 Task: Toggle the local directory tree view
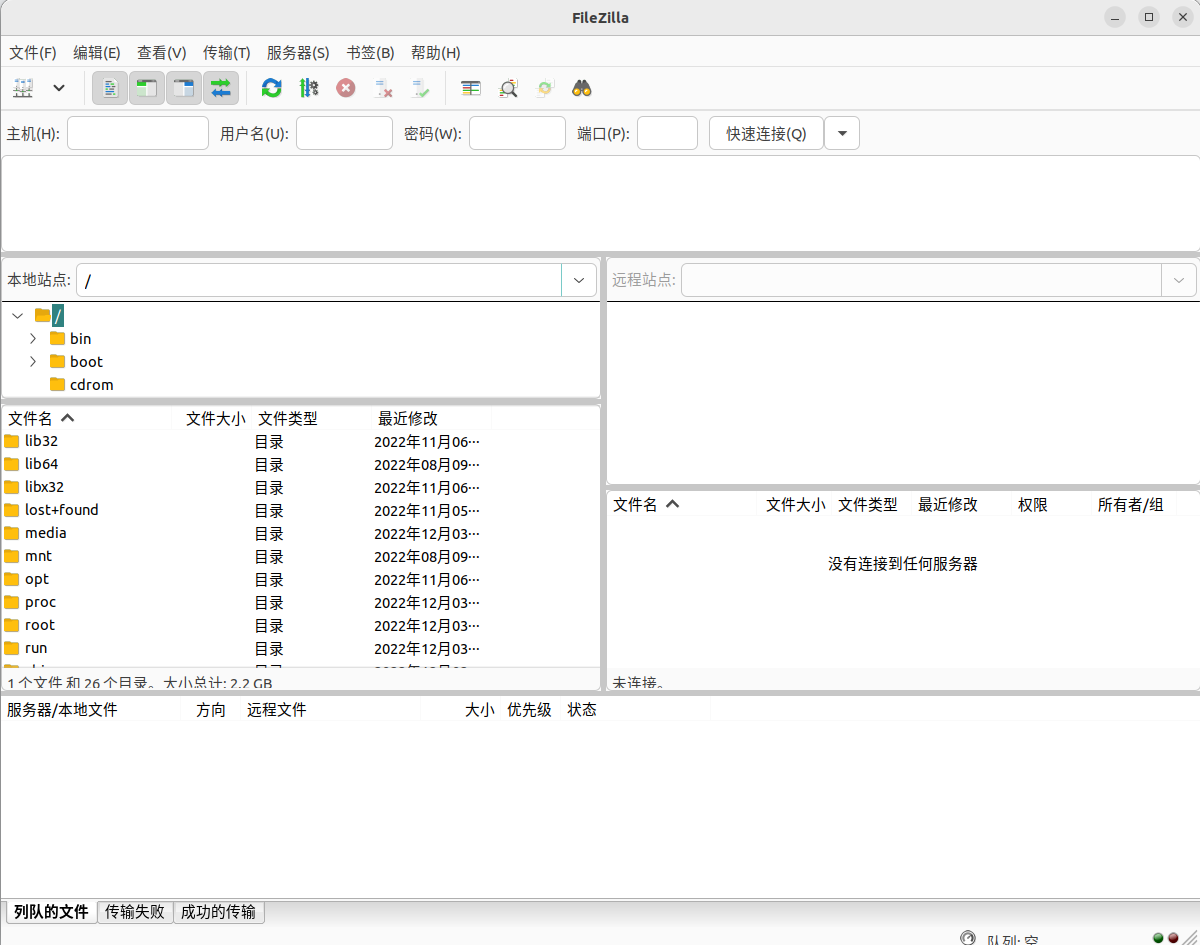tap(147, 88)
